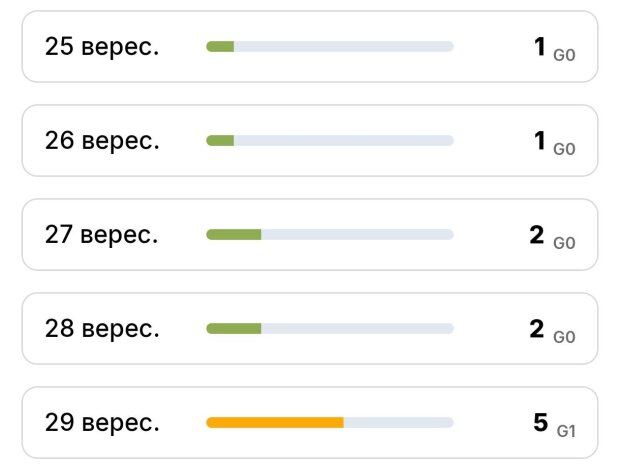Screen dimensions: 620x467
Task: Select the date label 26 верес.
Action: (102, 141)
